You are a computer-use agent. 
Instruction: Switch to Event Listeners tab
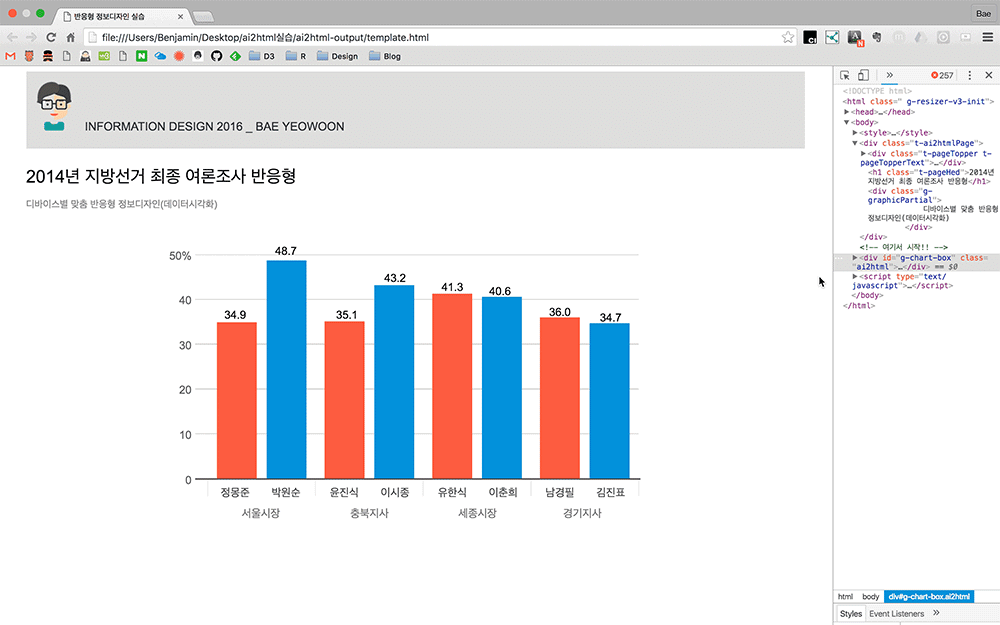(x=896, y=614)
